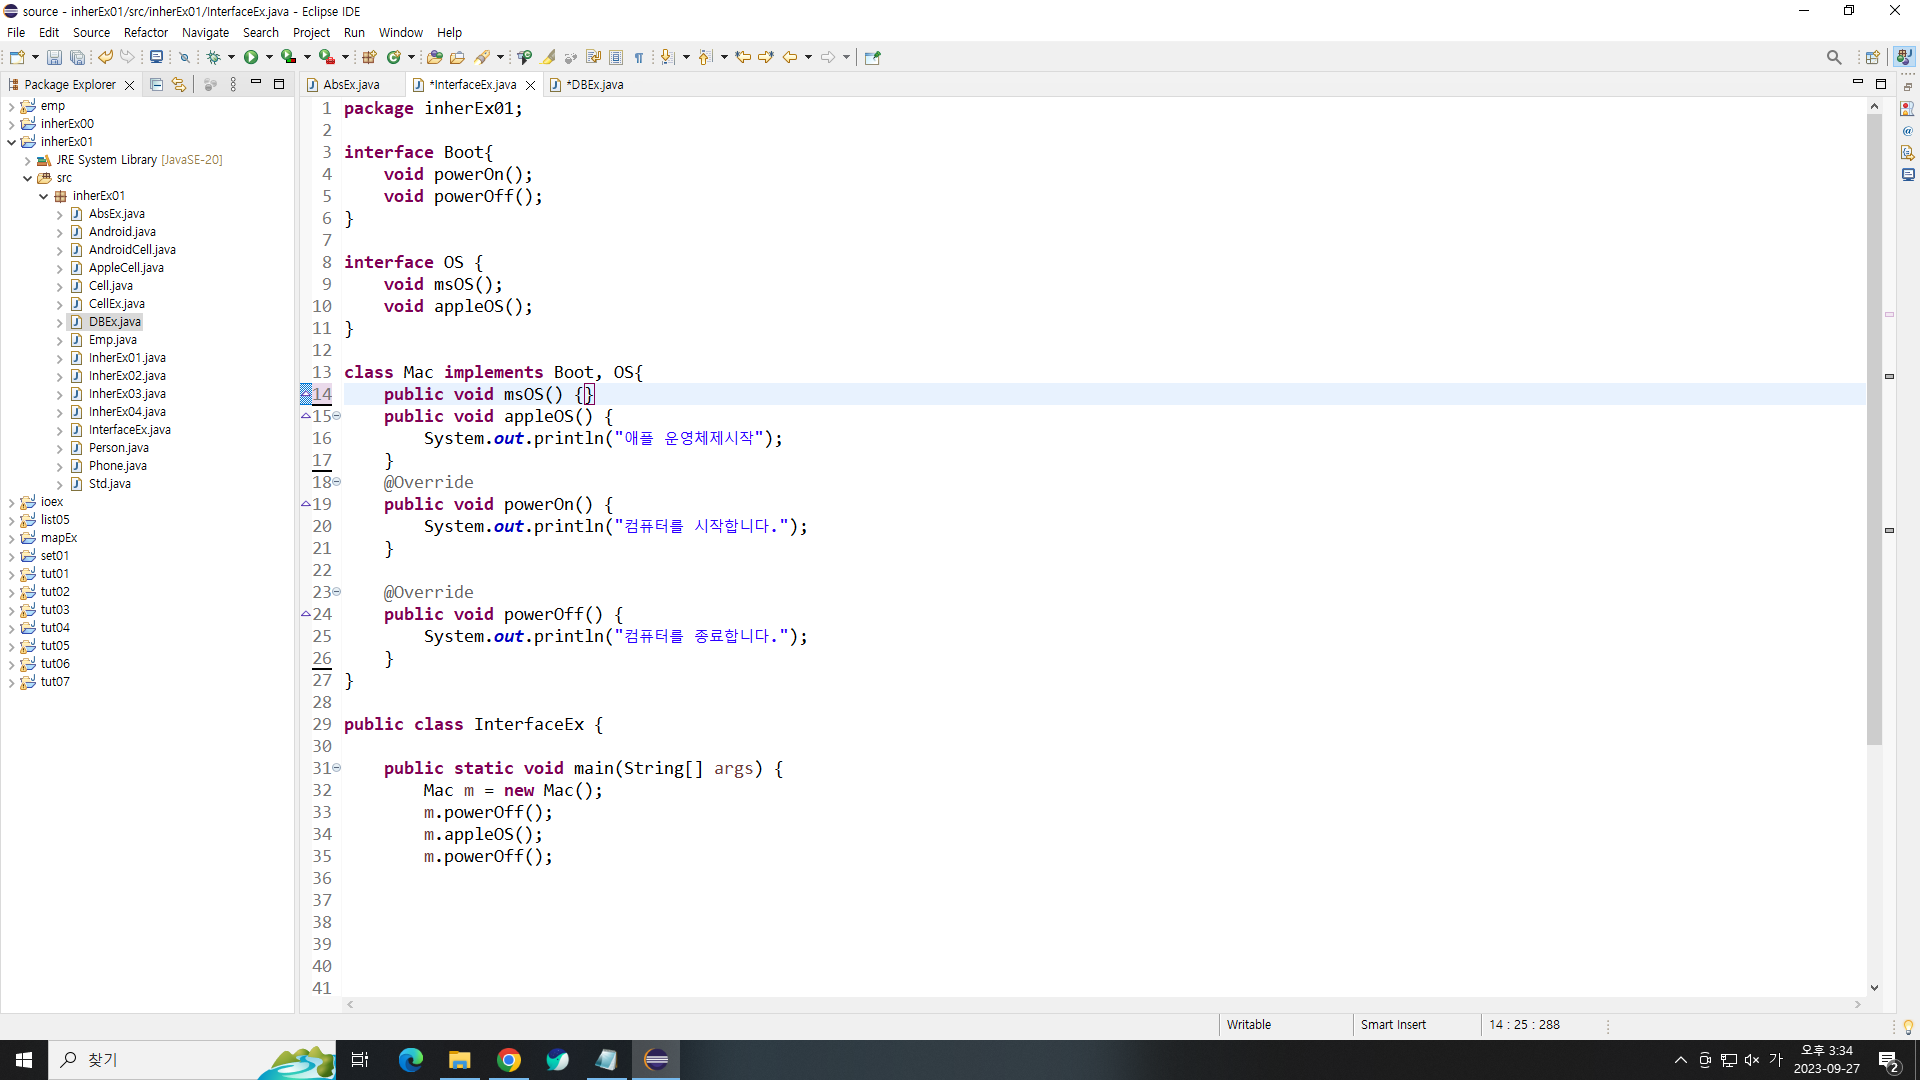The width and height of the screenshot is (1920, 1080).
Task: Expand the tut01 project
Action: (11, 574)
